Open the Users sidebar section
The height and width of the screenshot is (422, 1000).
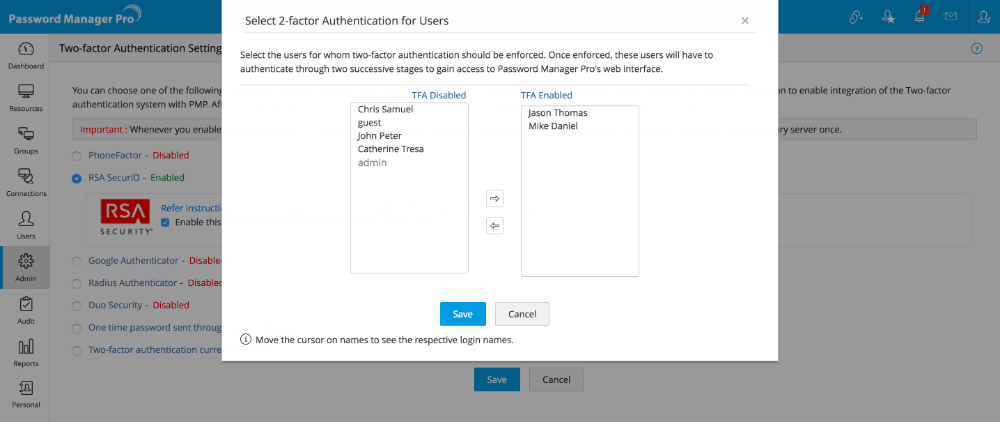point(26,224)
